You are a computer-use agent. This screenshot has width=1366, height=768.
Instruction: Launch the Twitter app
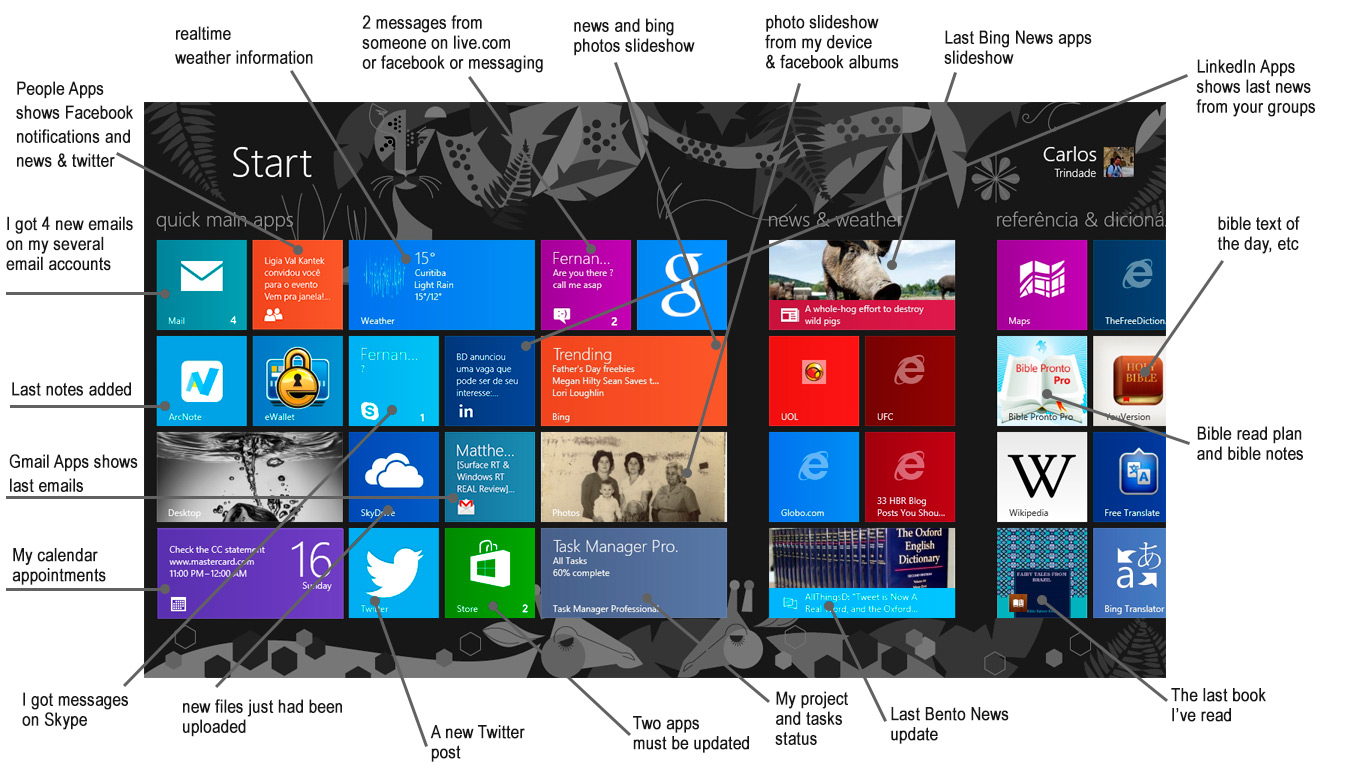coord(393,572)
